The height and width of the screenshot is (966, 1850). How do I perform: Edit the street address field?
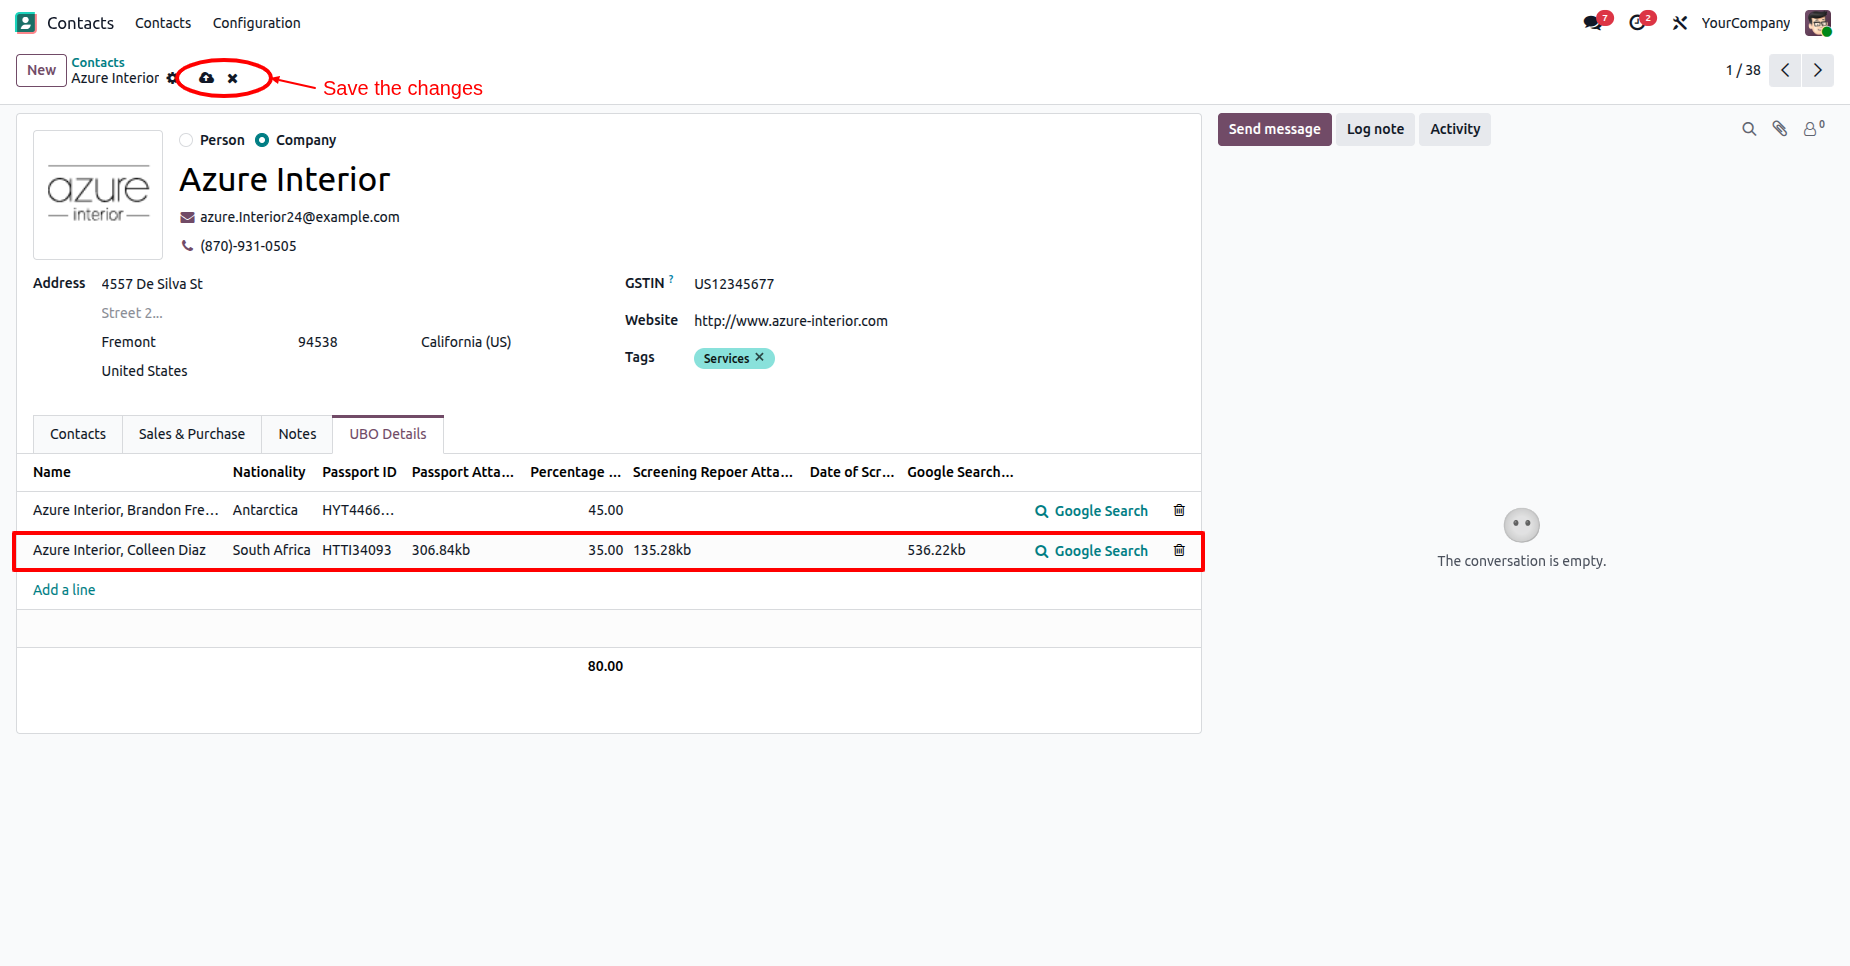(x=152, y=284)
